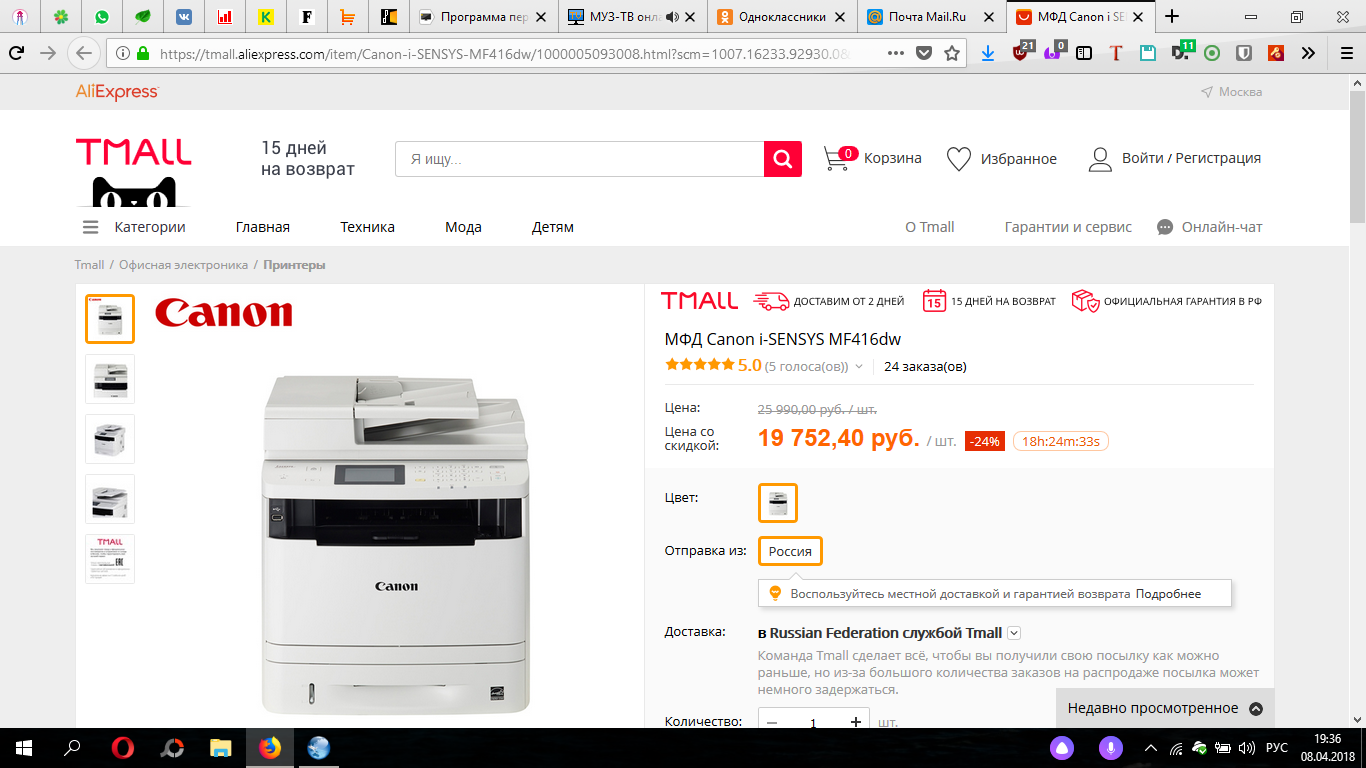Change delivery city Москва
Image resolution: width=1366 pixels, height=768 pixels.
(1232, 92)
